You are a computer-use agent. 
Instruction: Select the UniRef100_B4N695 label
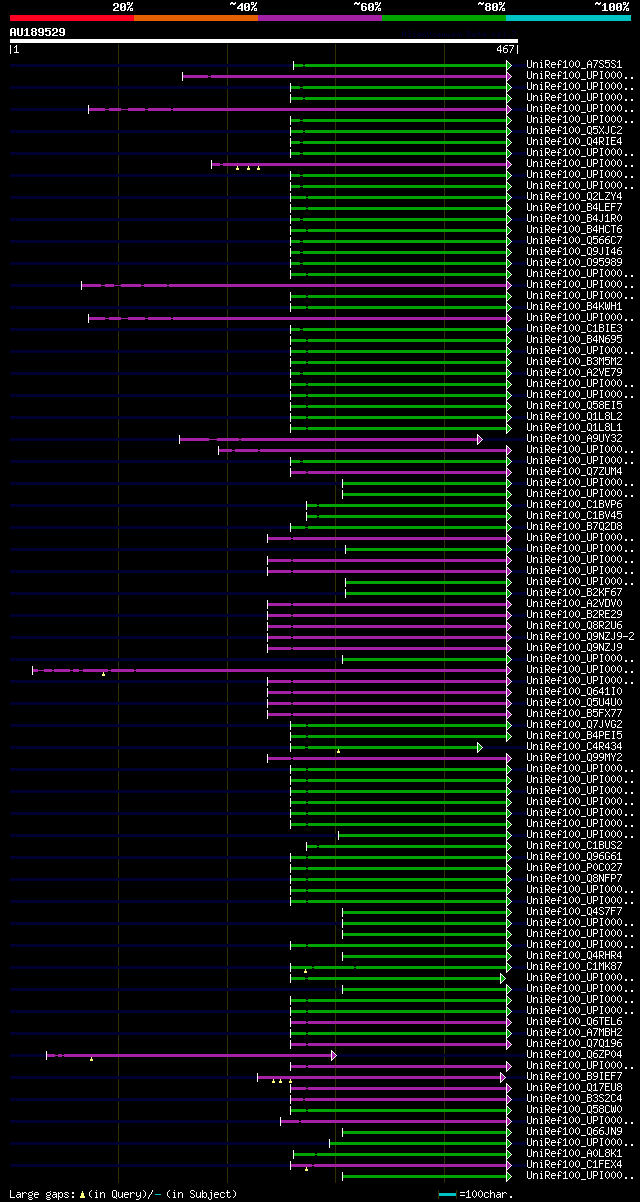574,339
